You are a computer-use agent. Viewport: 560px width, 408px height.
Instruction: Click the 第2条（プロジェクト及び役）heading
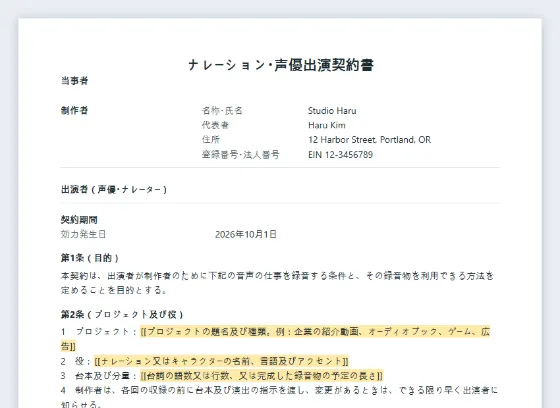(122, 314)
